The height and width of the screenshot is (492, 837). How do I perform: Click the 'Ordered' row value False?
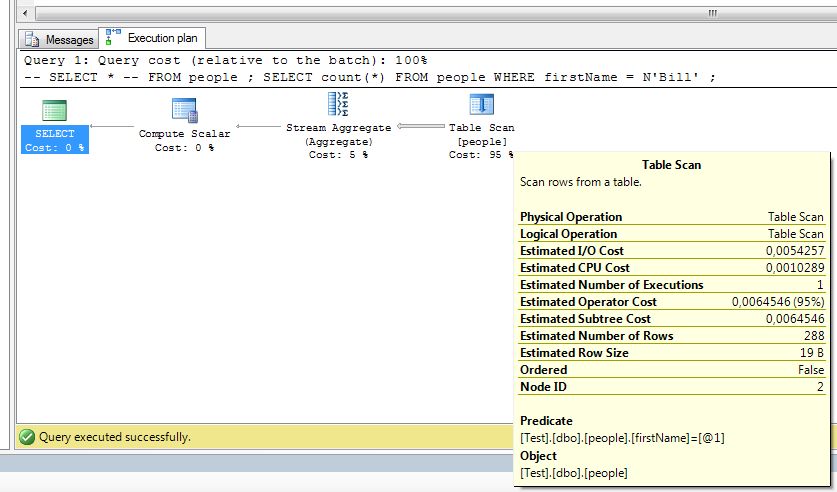[x=811, y=370]
